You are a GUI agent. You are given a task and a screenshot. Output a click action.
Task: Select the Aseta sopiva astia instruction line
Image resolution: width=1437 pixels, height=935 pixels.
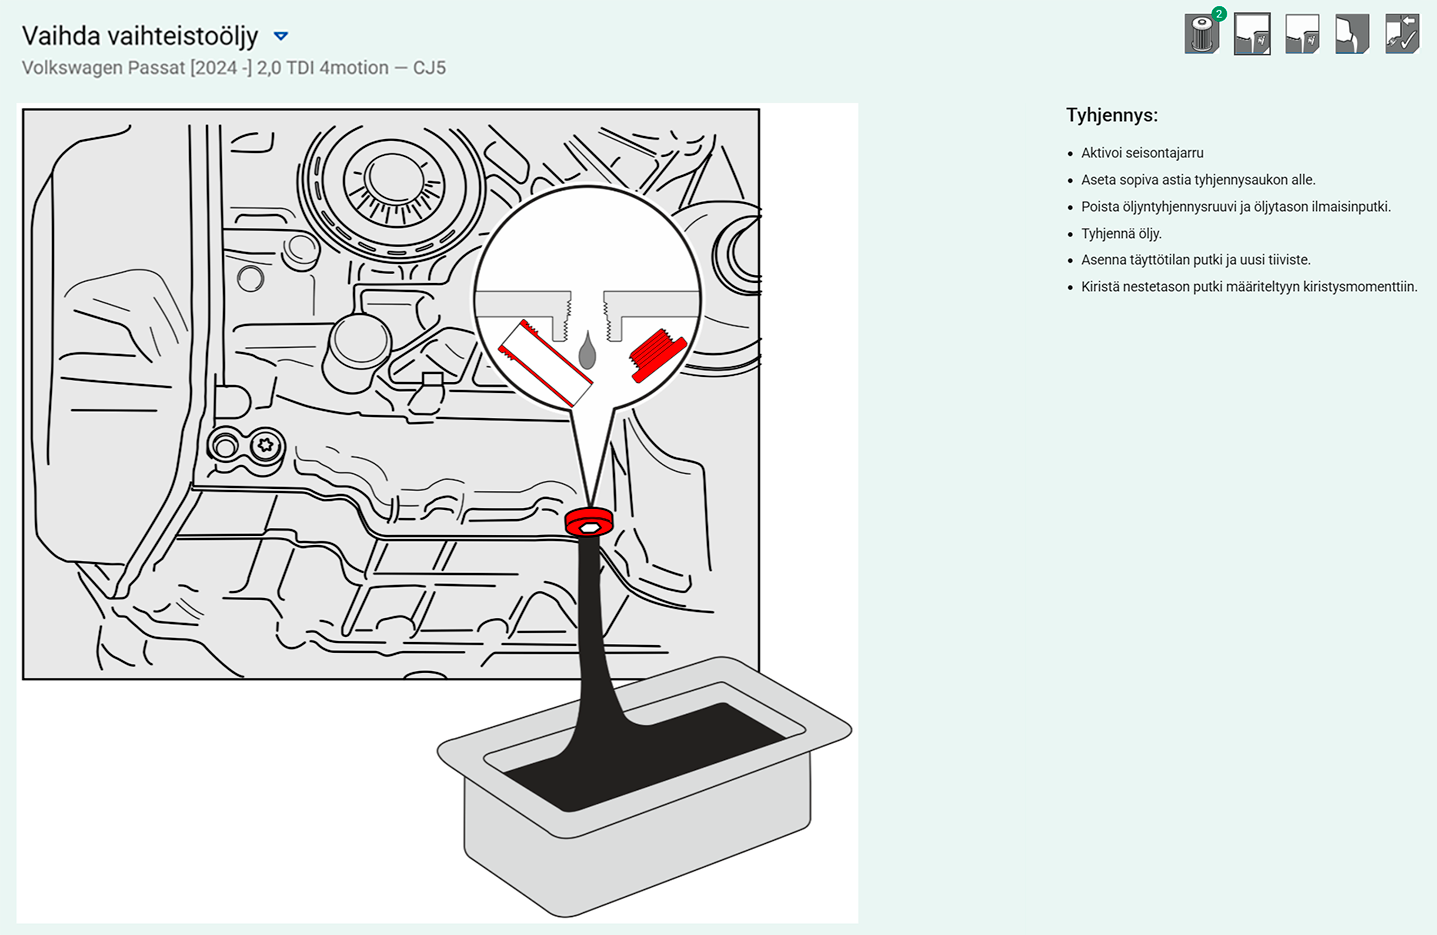(x=1198, y=180)
